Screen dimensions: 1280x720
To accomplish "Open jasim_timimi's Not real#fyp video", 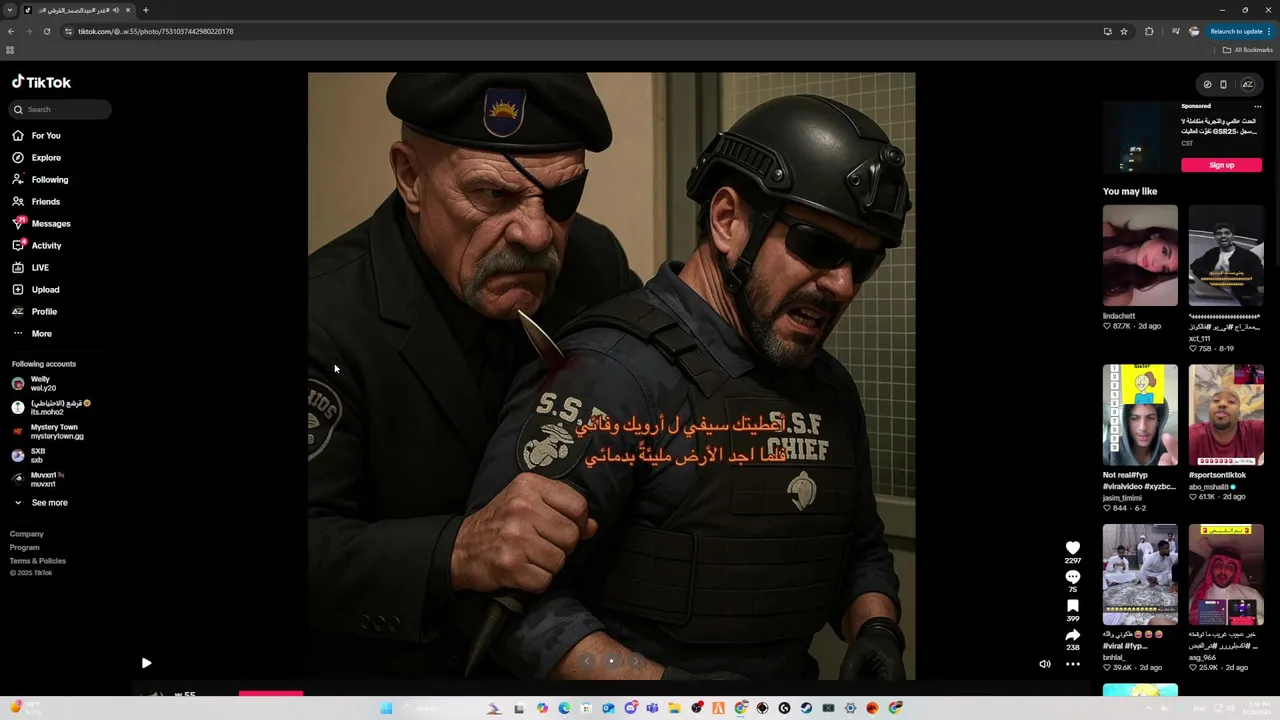I will pyautogui.click(x=1140, y=415).
